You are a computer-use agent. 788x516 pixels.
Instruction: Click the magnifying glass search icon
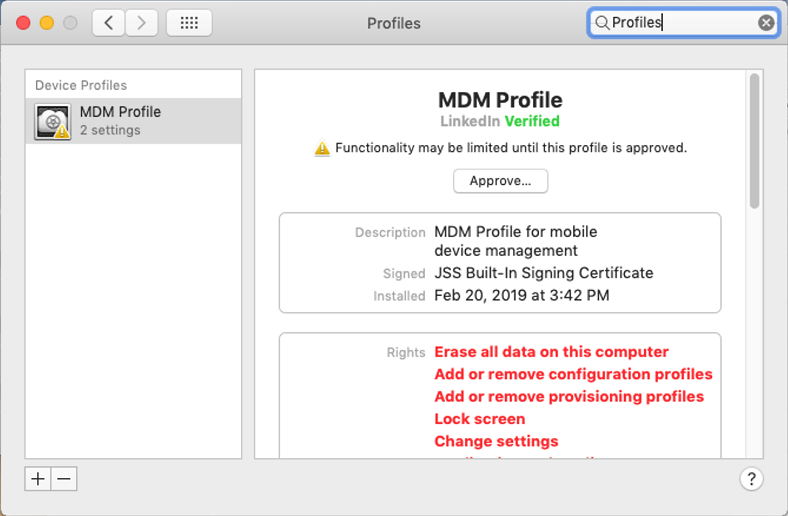[602, 23]
